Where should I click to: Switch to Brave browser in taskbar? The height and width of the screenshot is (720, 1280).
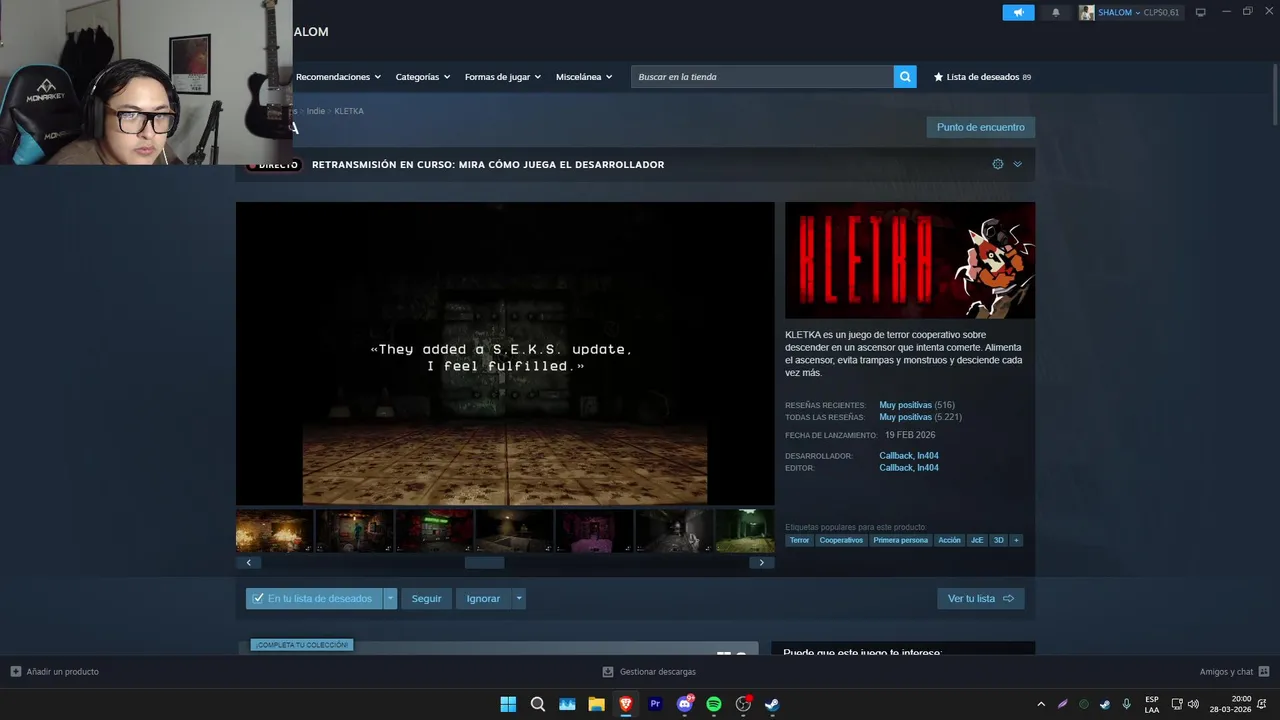626,704
